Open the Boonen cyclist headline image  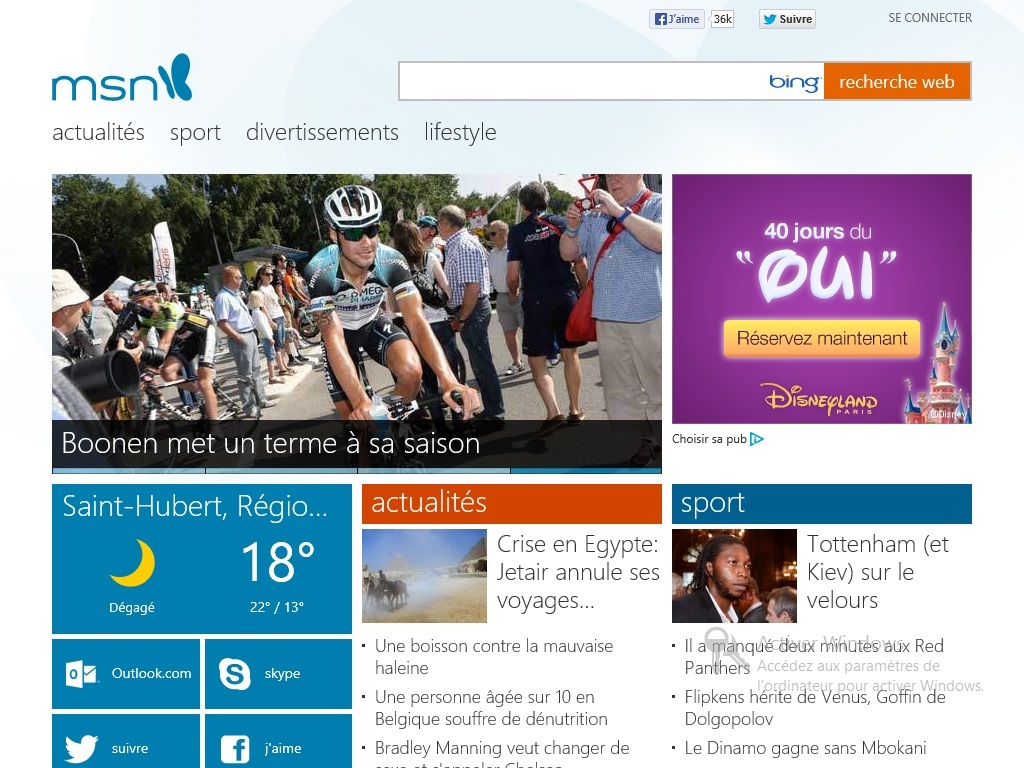click(357, 297)
